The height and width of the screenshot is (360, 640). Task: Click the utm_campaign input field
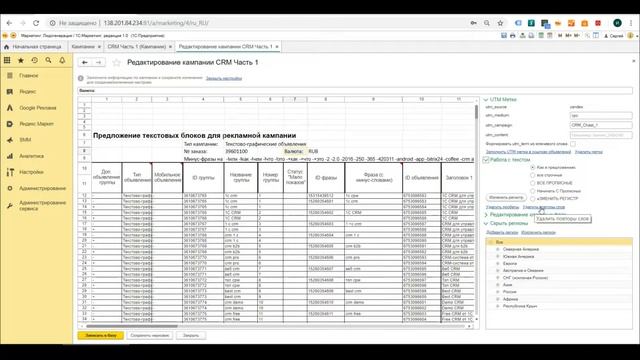(601, 125)
